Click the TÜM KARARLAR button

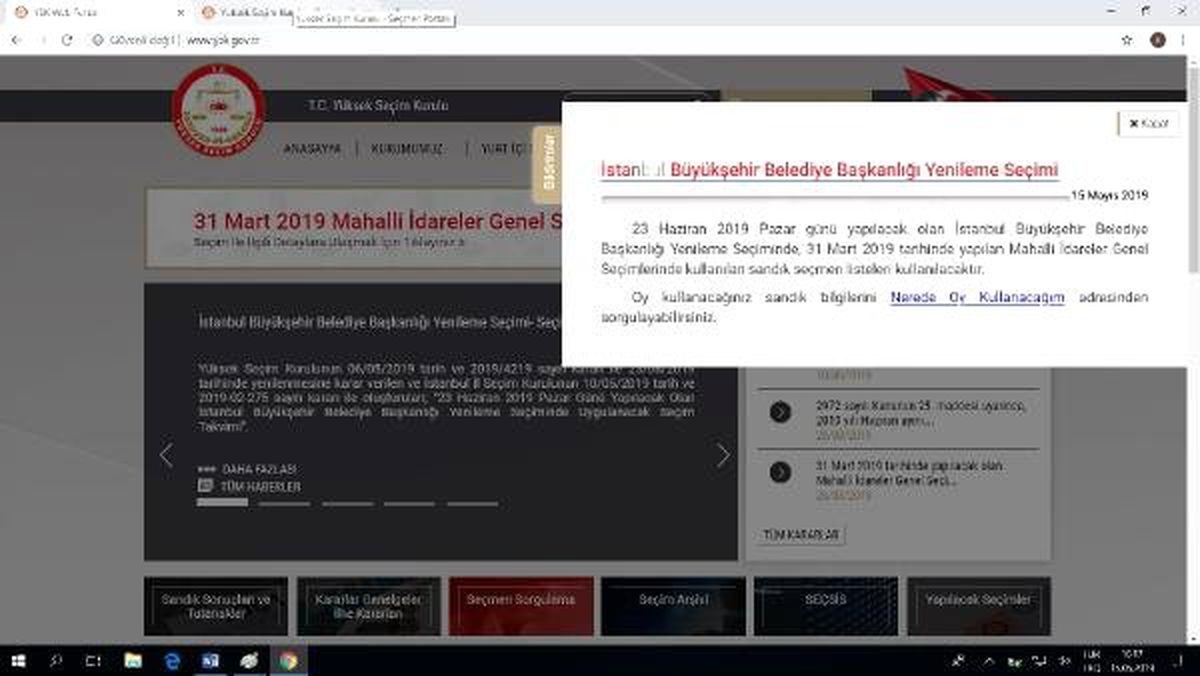tap(802, 535)
